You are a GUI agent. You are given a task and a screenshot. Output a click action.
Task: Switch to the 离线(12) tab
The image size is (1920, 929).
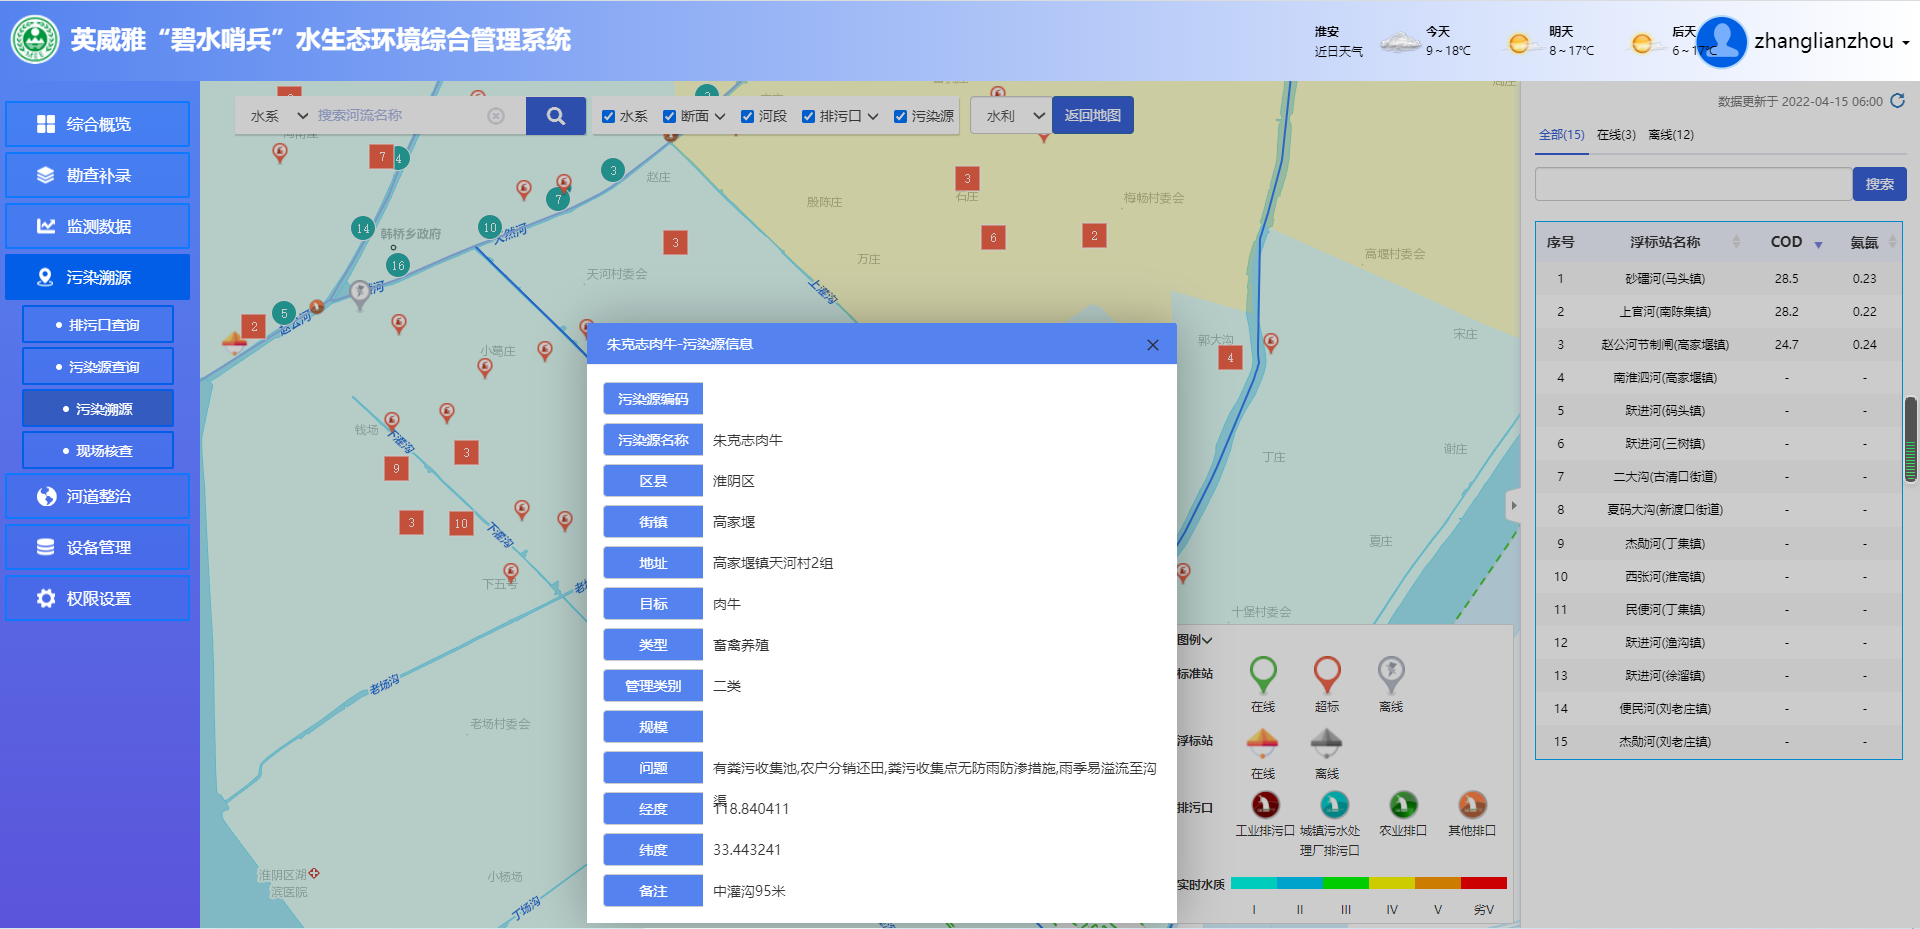pos(1670,135)
